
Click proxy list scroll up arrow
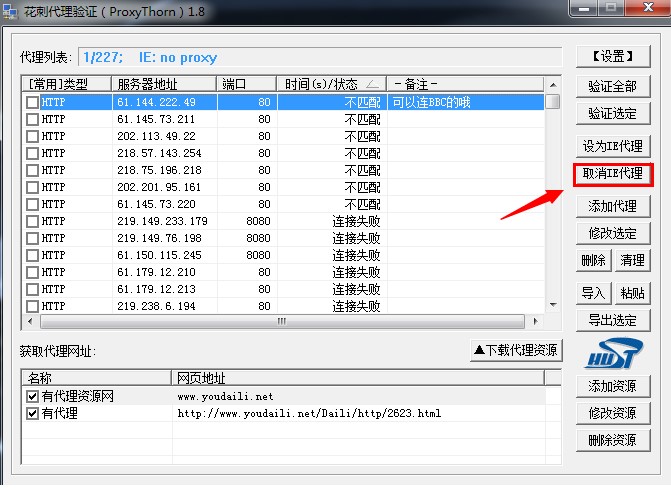coord(553,85)
